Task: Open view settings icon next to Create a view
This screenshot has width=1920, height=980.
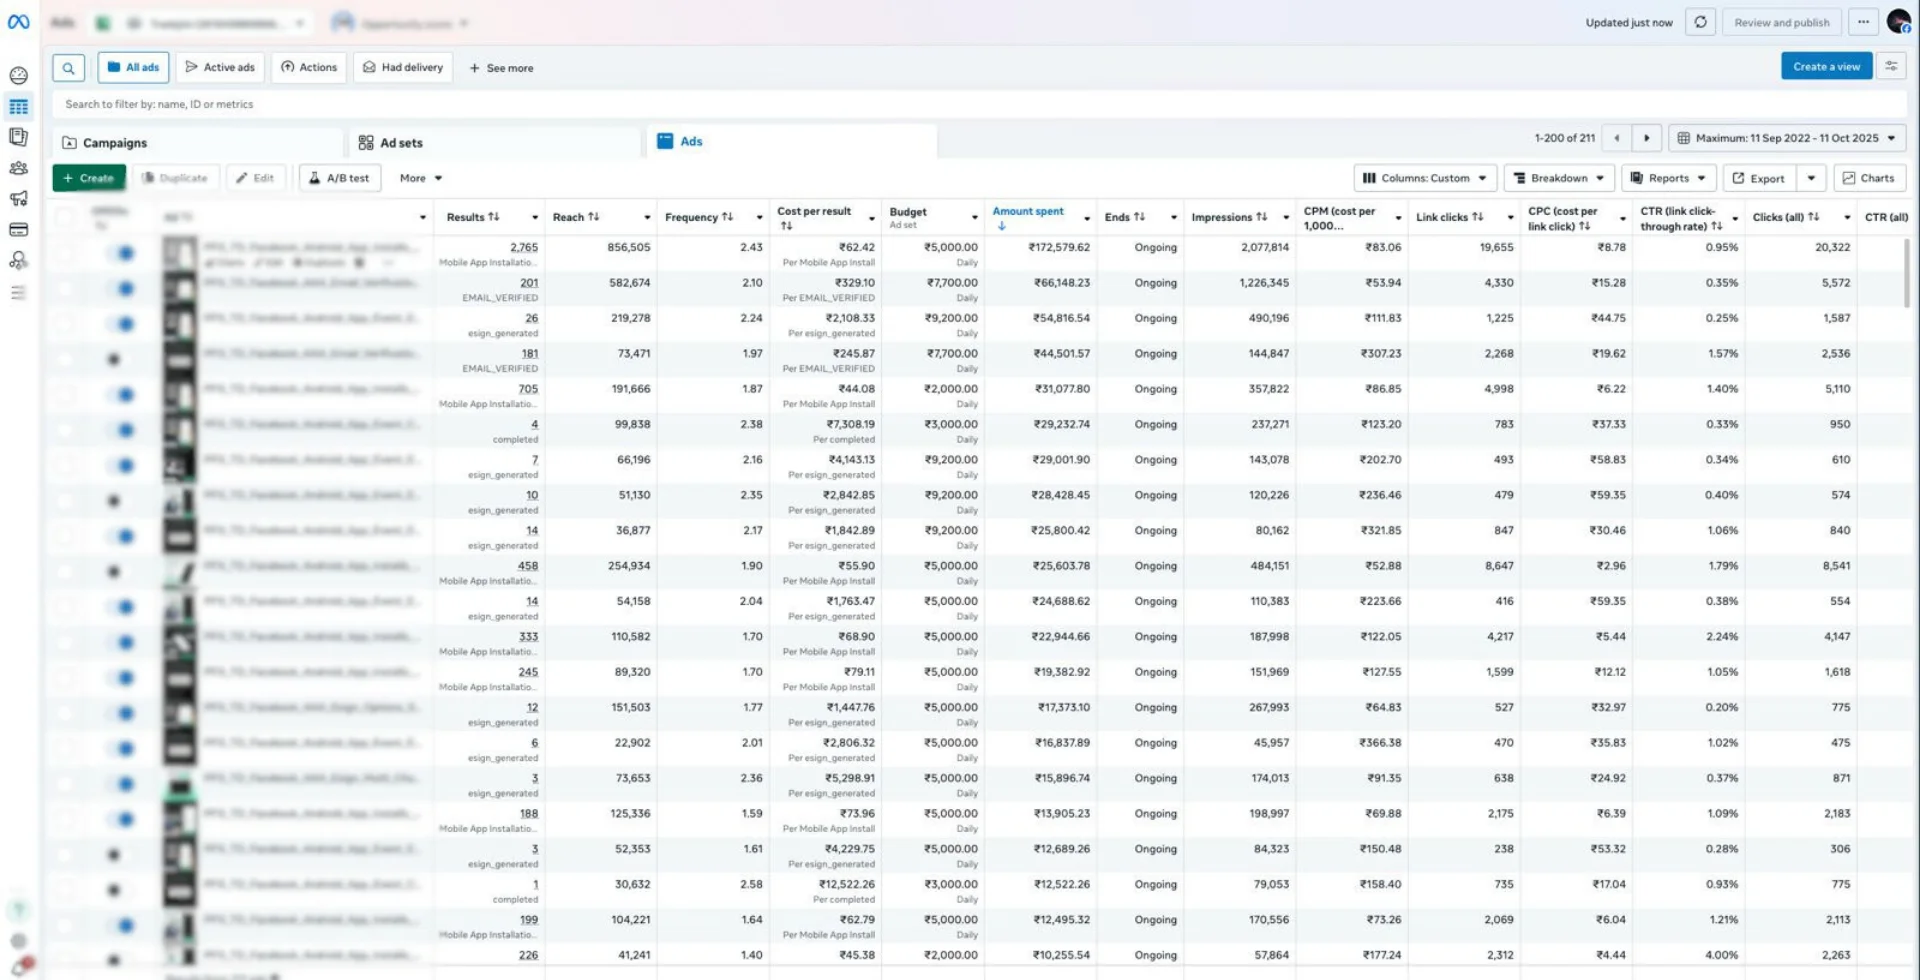Action: click(x=1891, y=66)
